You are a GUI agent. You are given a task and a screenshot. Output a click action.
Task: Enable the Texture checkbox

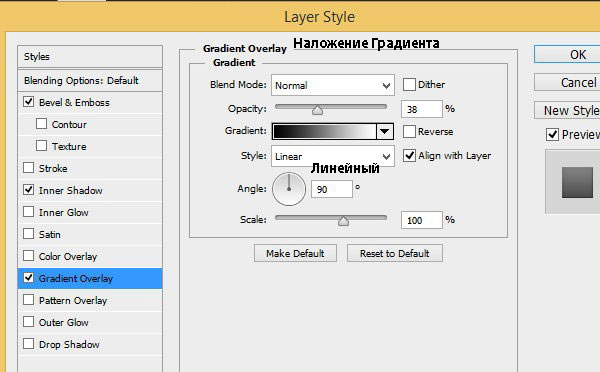[x=41, y=146]
